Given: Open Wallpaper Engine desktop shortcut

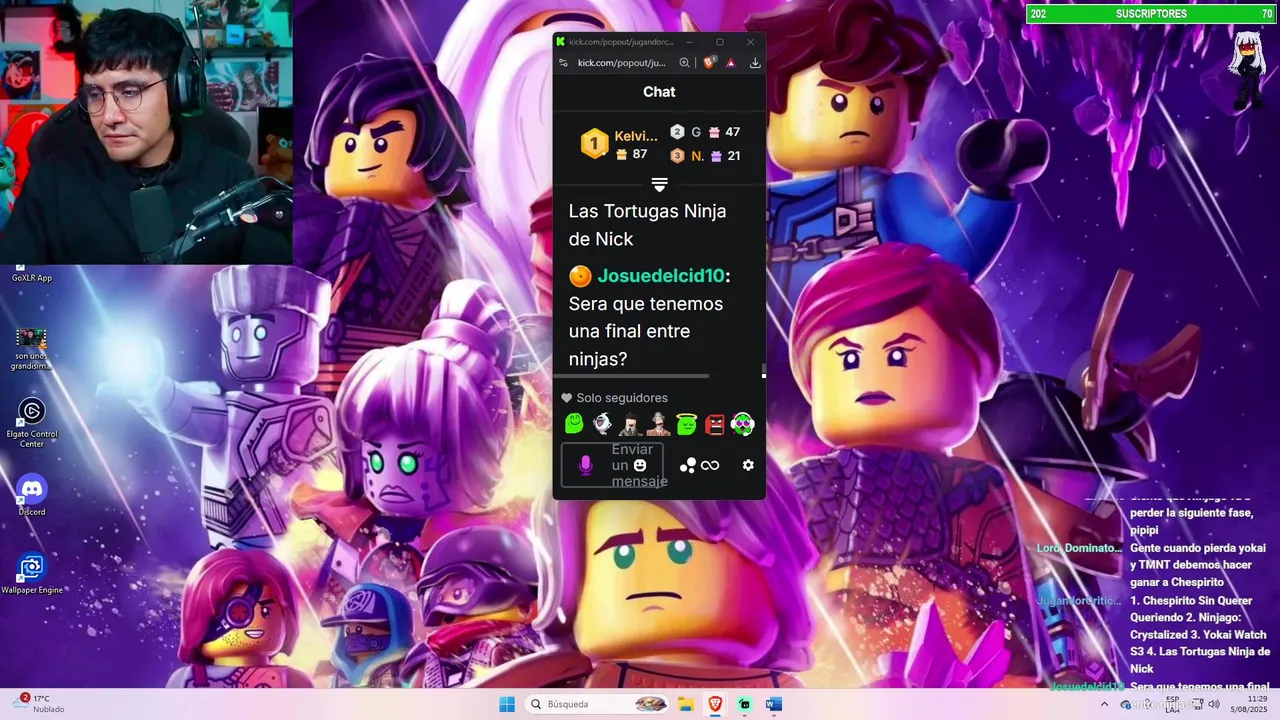Looking at the screenshot, I should click(32, 574).
